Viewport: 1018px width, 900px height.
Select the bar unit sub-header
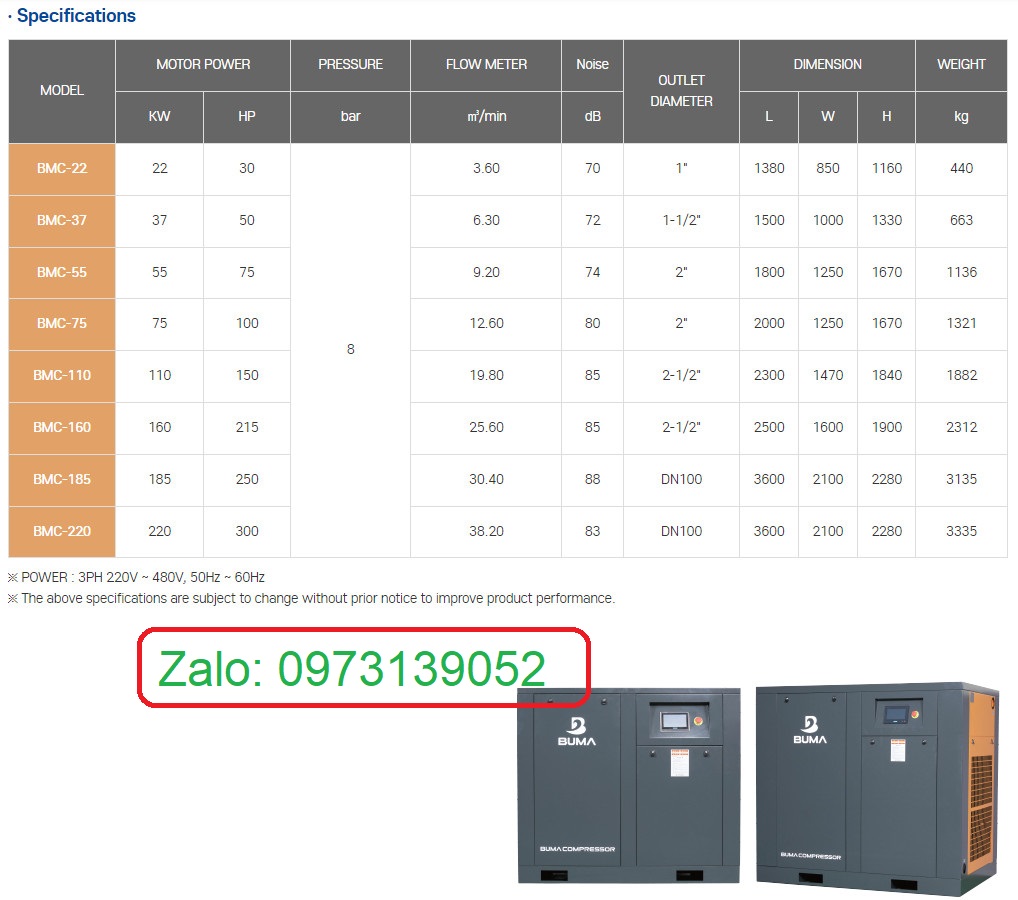(350, 116)
